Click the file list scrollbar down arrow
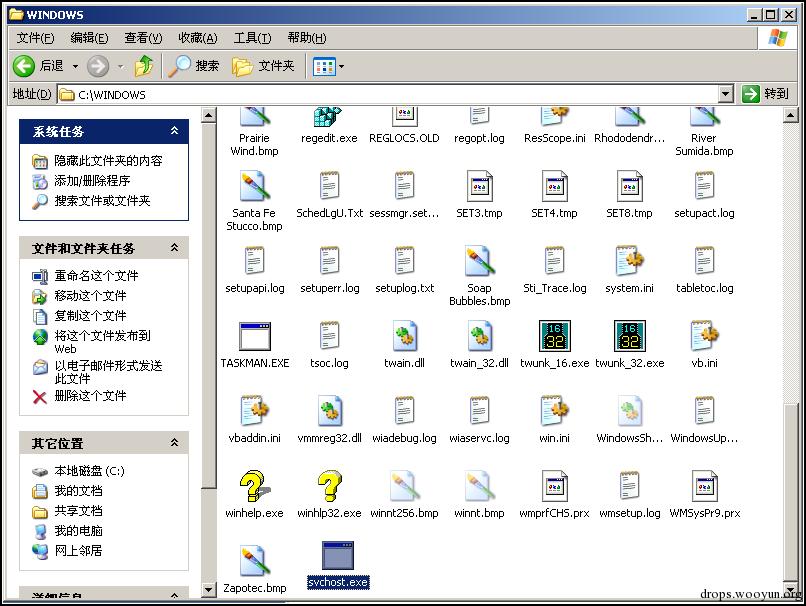 click(x=796, y=588)
